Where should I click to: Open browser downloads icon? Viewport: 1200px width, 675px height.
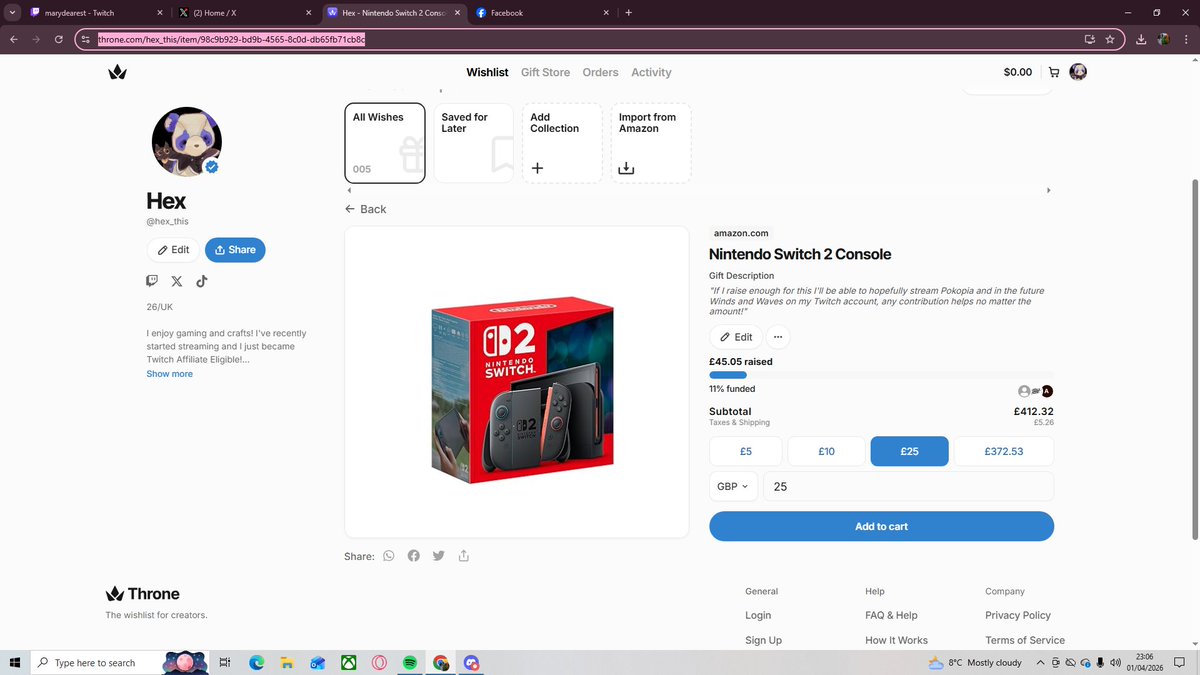tap(1141, 39)
